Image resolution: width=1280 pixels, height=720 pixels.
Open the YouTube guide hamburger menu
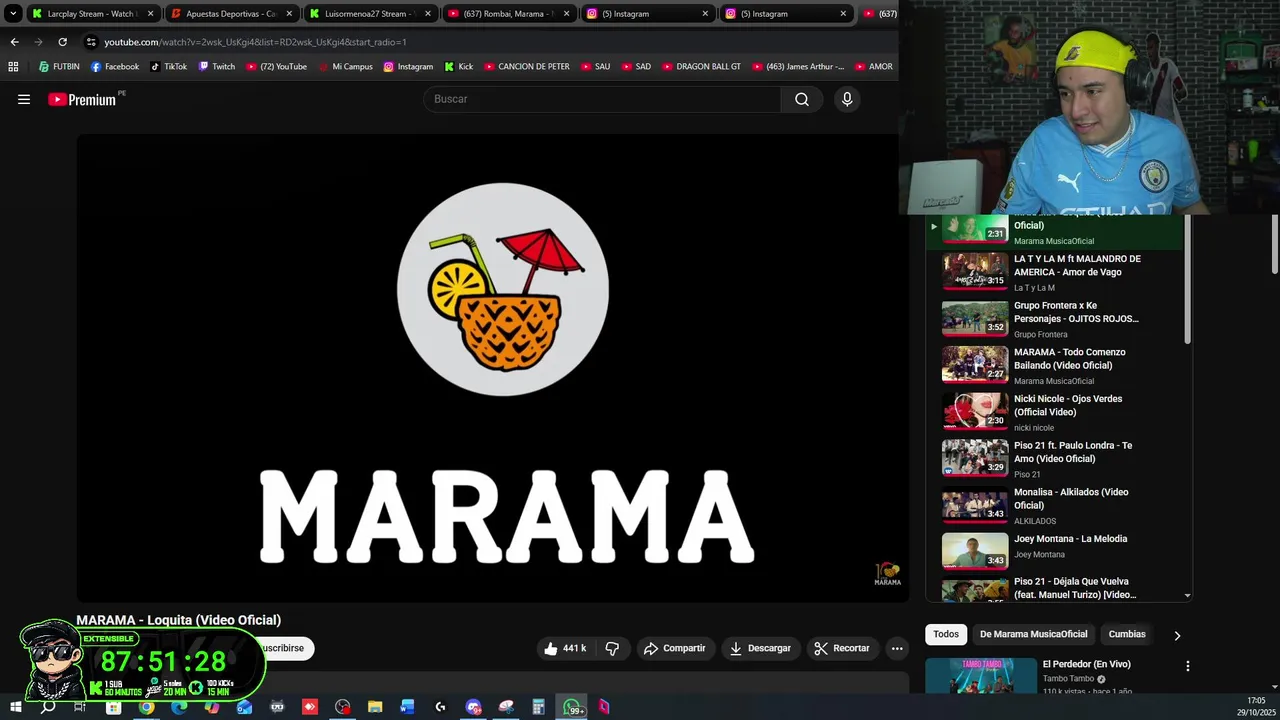tap(24, 99)
